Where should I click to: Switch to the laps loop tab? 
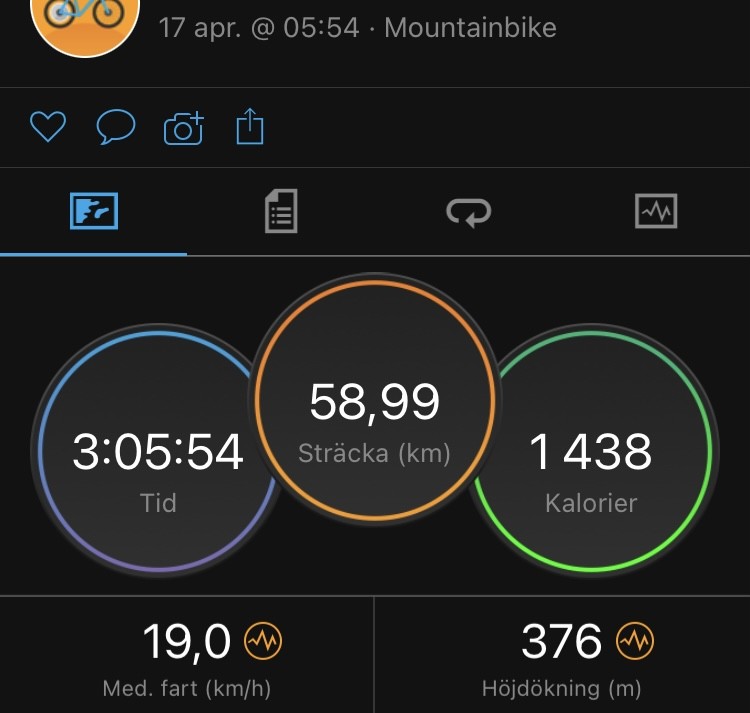point(468,212)
